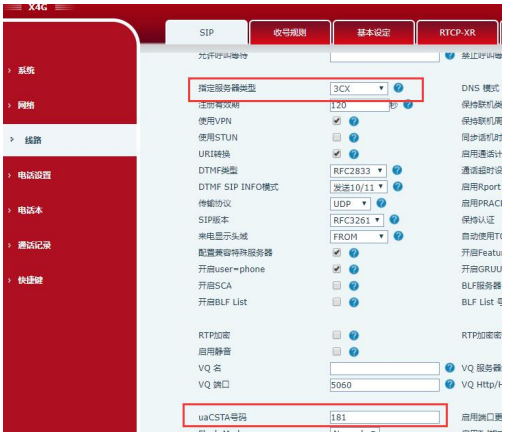Click help icon next to VQ 端口 field
This screenshot has width=506, height=435.
[x=450, y=384]
